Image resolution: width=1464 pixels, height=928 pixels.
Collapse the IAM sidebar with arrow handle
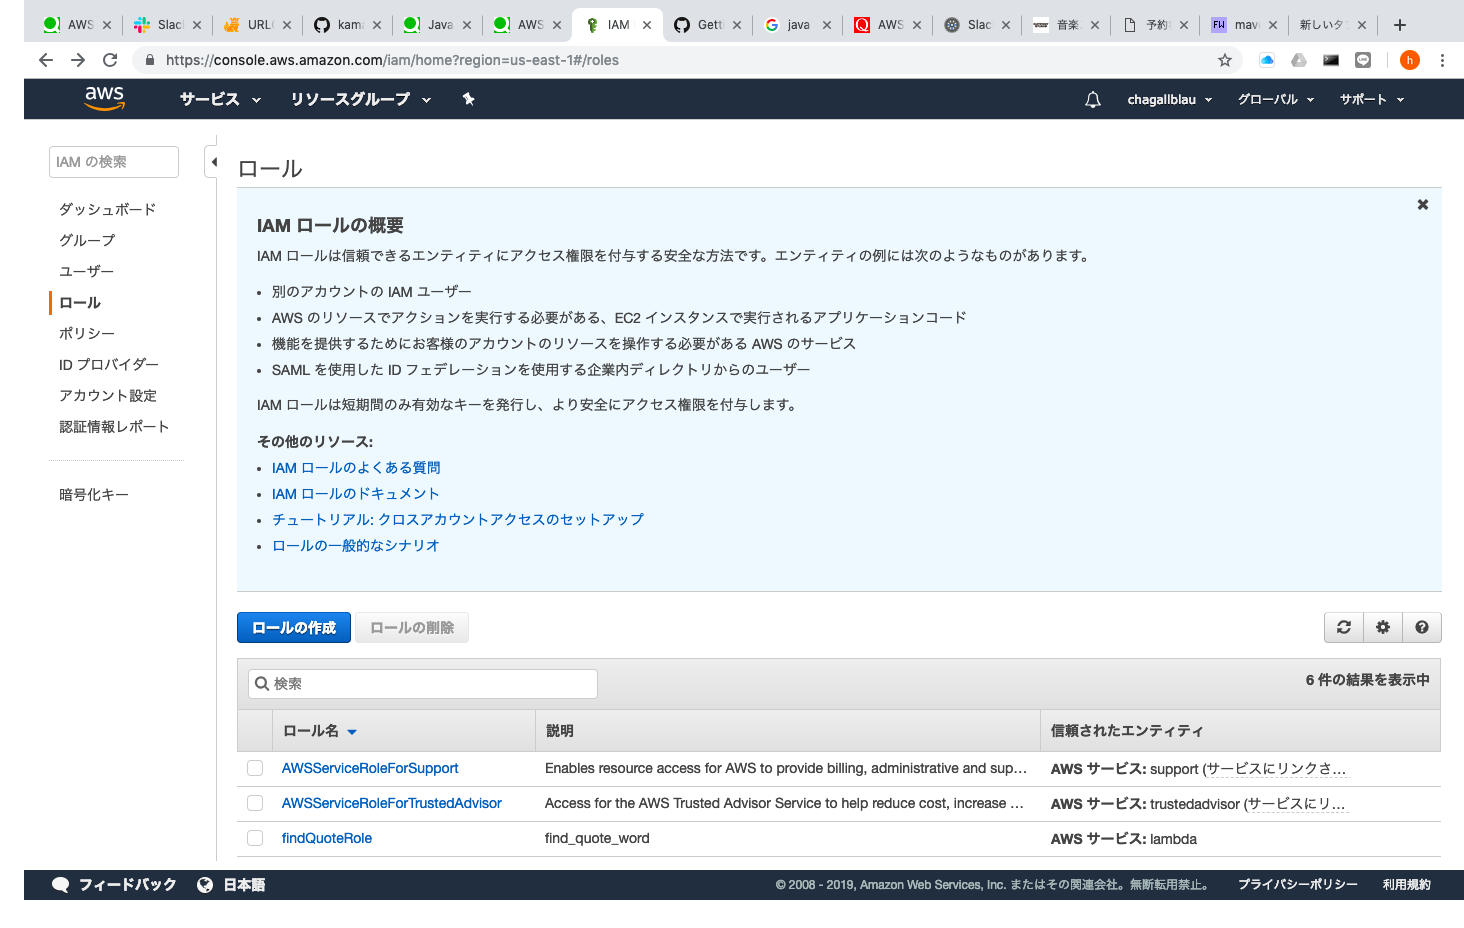coord(212,162)
